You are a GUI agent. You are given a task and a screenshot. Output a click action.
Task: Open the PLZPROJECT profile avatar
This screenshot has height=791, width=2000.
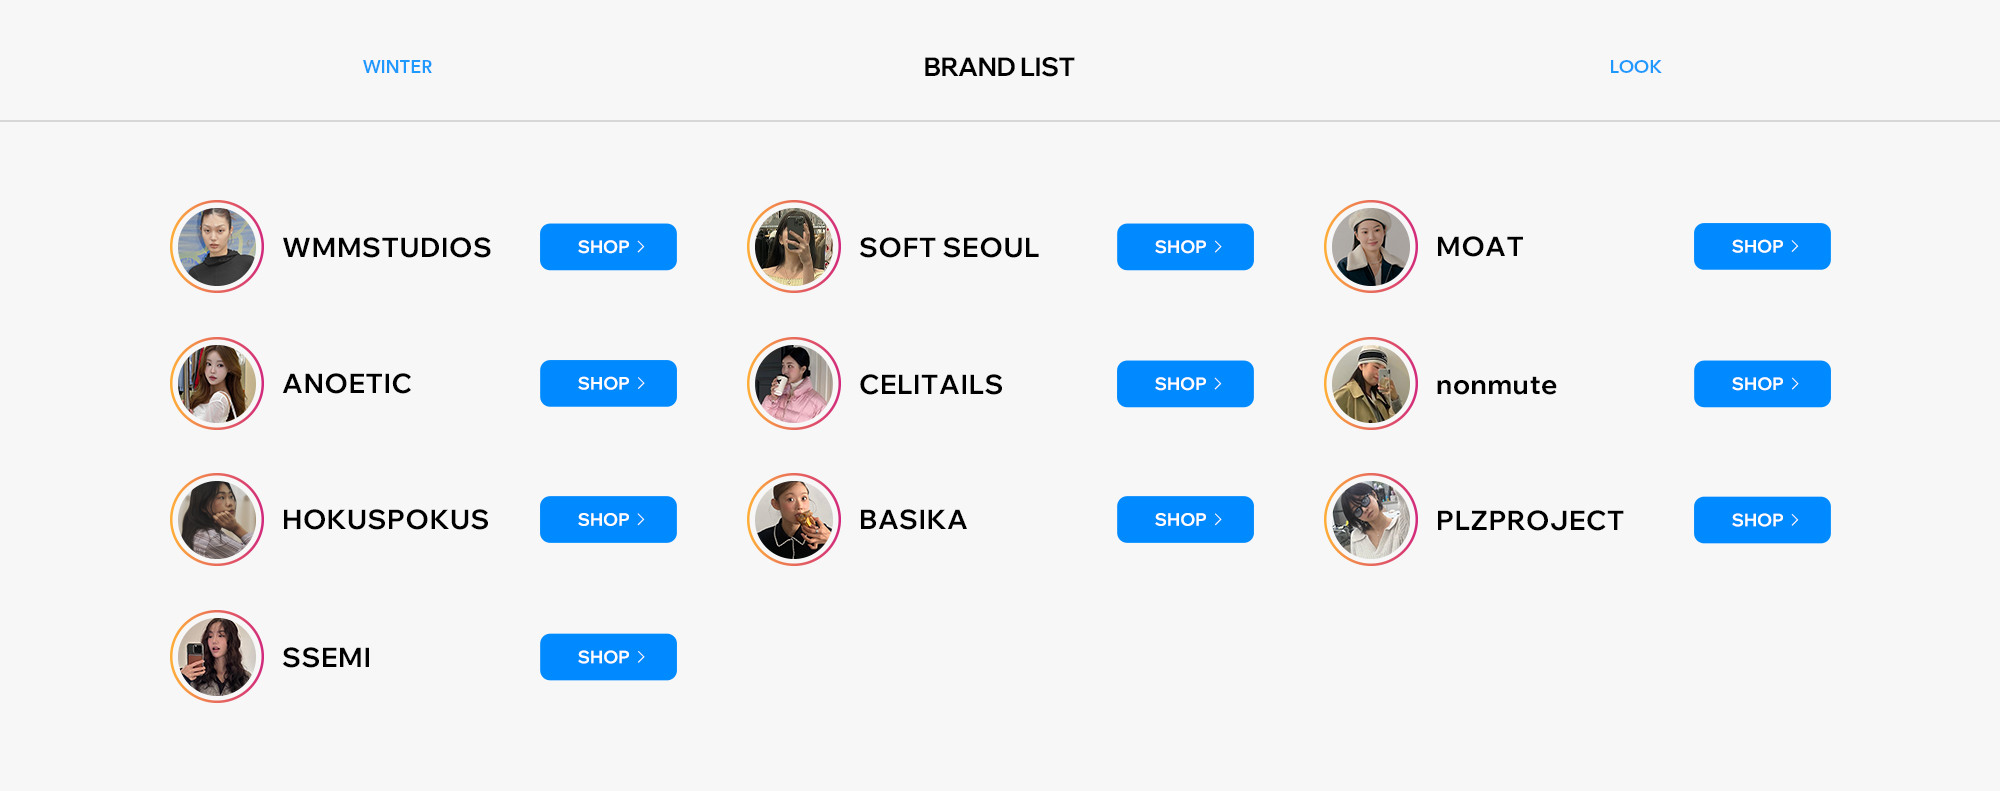[x=1371, y=520]
